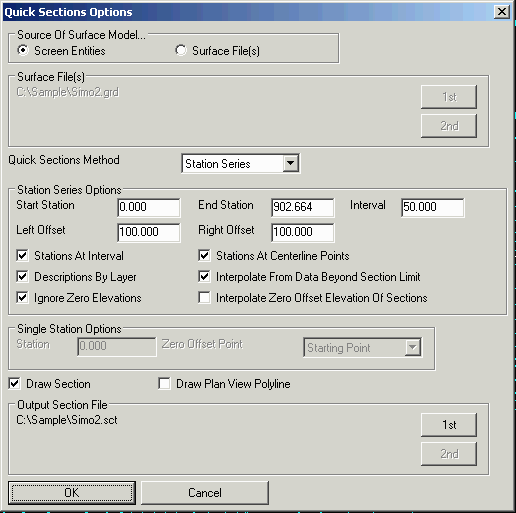Click the 1st button for Output Section File
The image size is (516, 513).
[449, 425]
